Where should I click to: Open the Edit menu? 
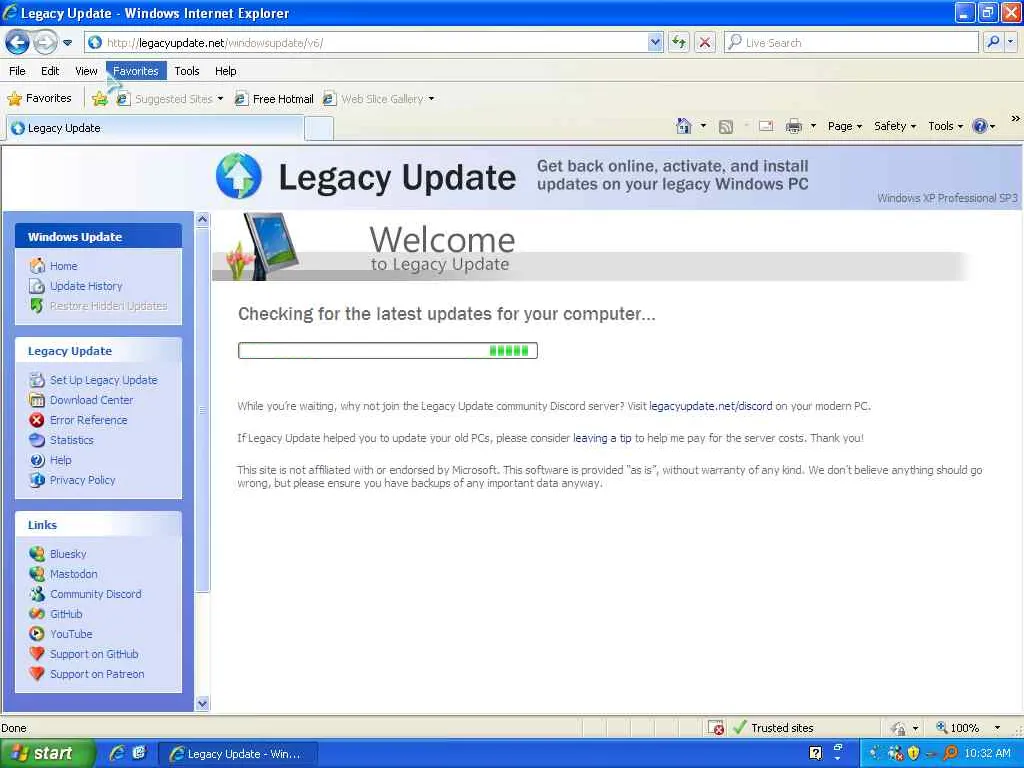click(50, 71)
